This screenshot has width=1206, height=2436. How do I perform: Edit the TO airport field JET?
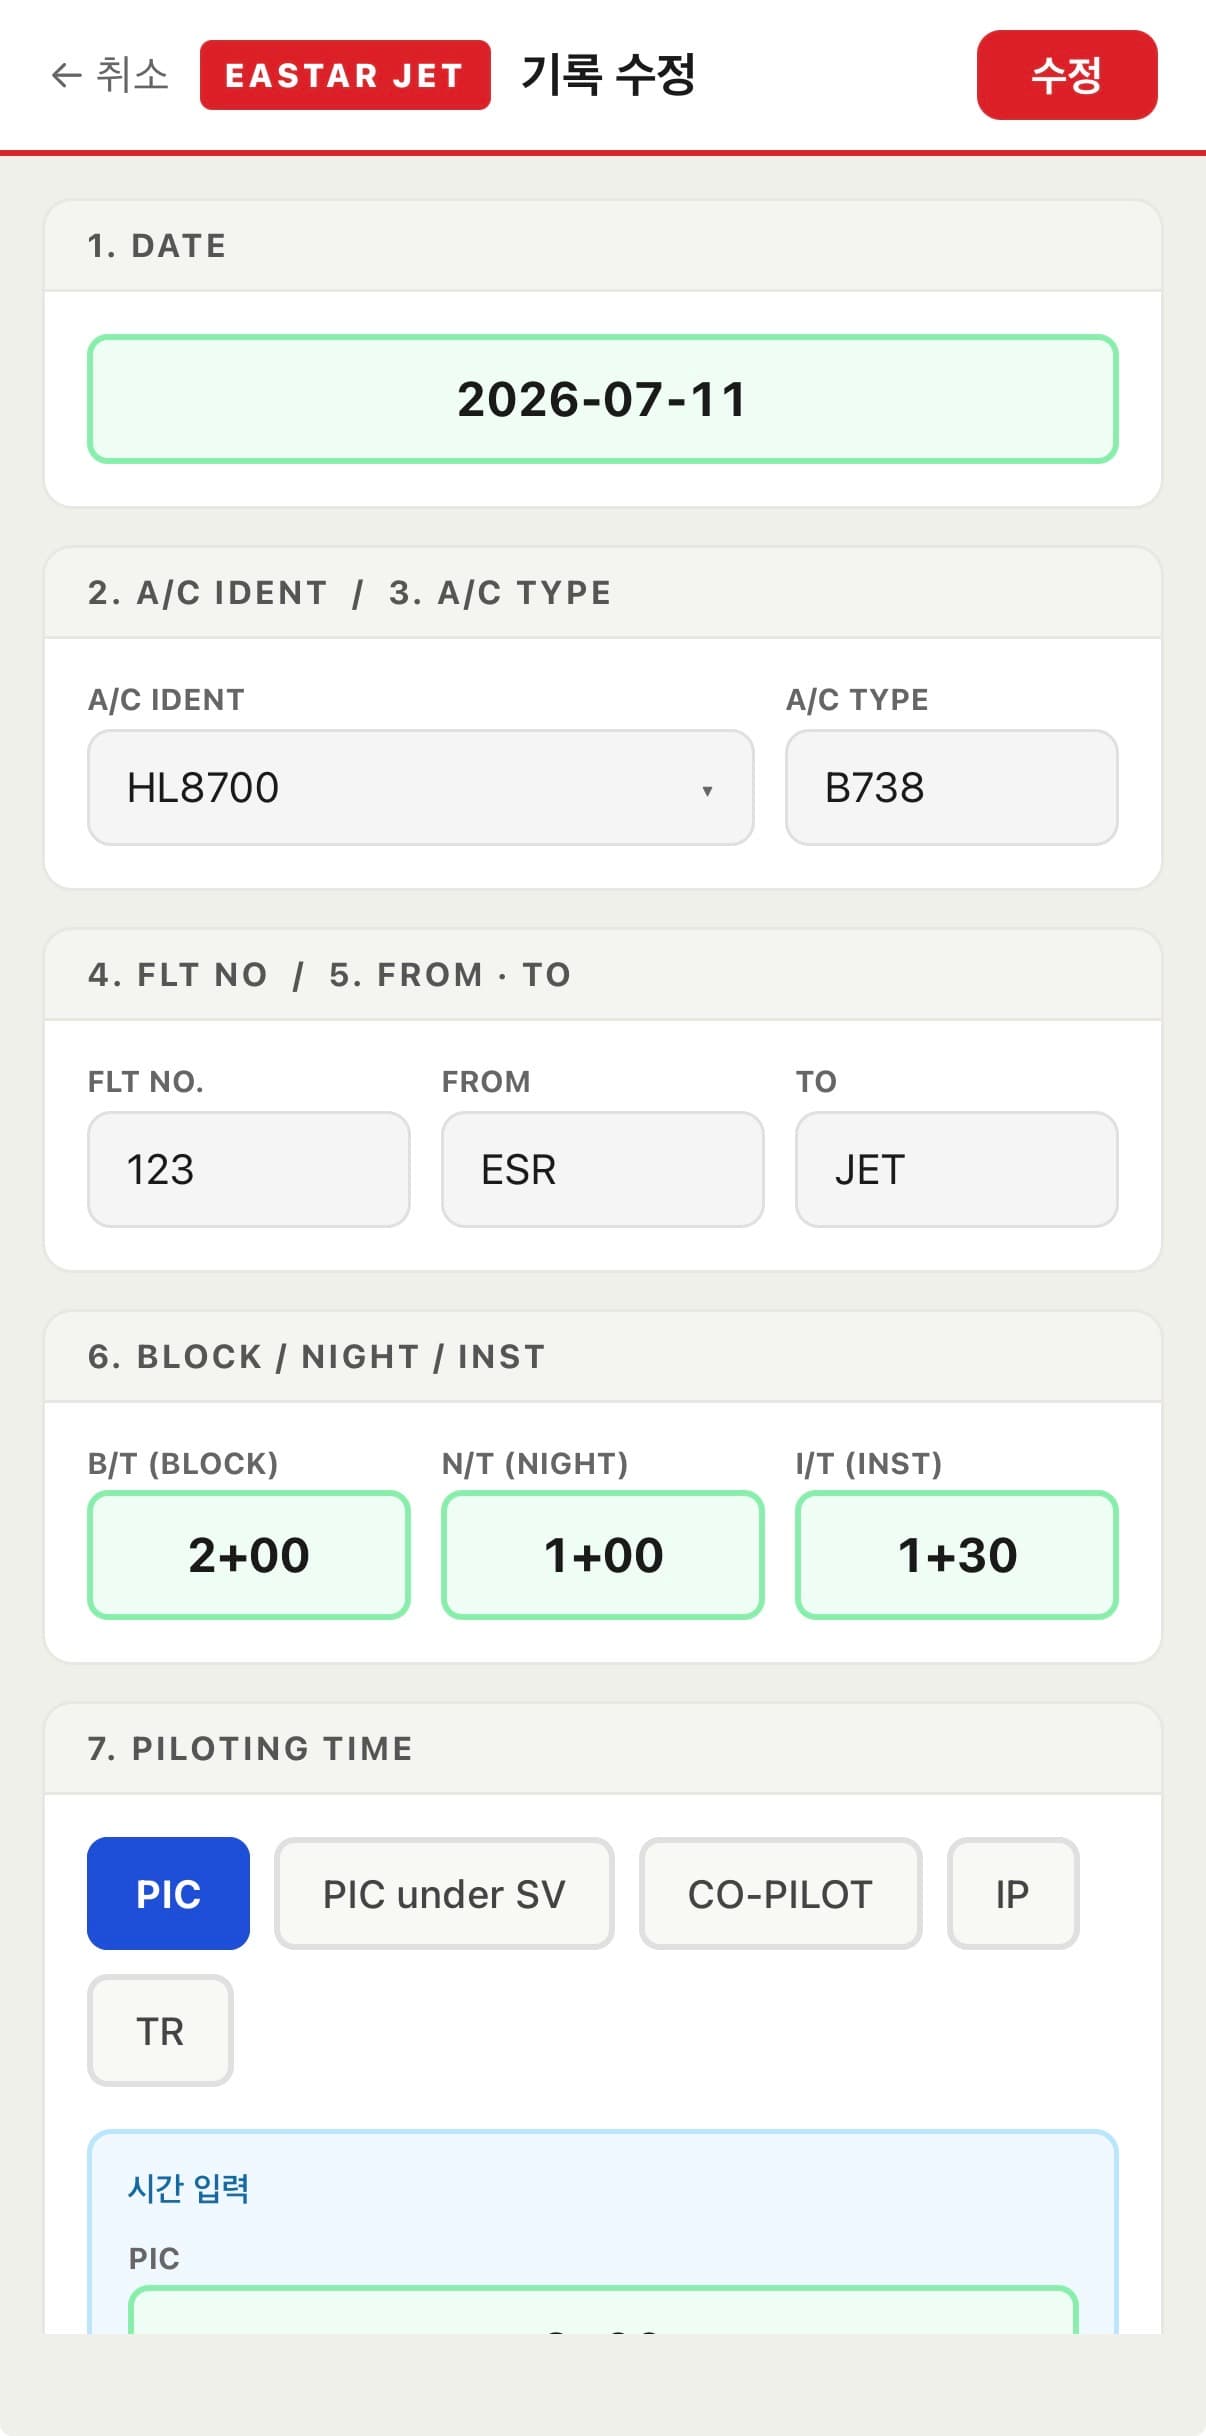pos(957,1170)
